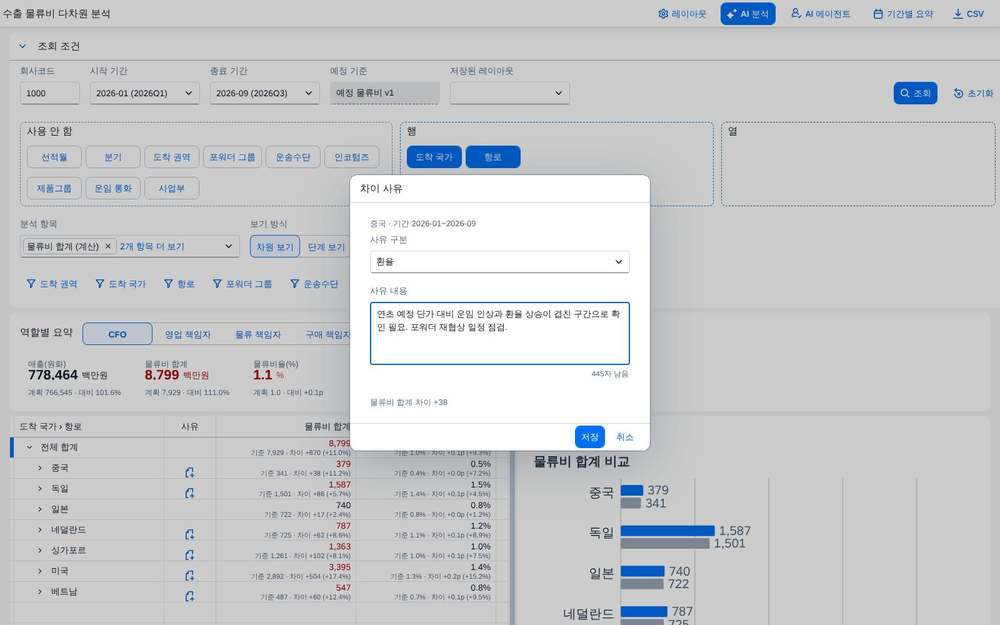1000x625 pixels.
Task: Remove the 물류비 합계 (계산) tag
Action: tap(108, 246)
